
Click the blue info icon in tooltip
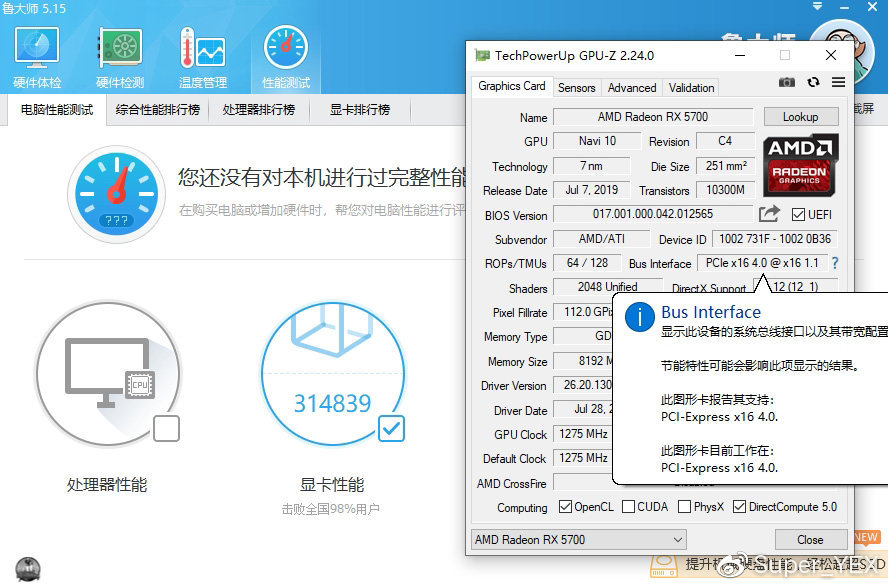pyautogui.click(x=640, y=317)
